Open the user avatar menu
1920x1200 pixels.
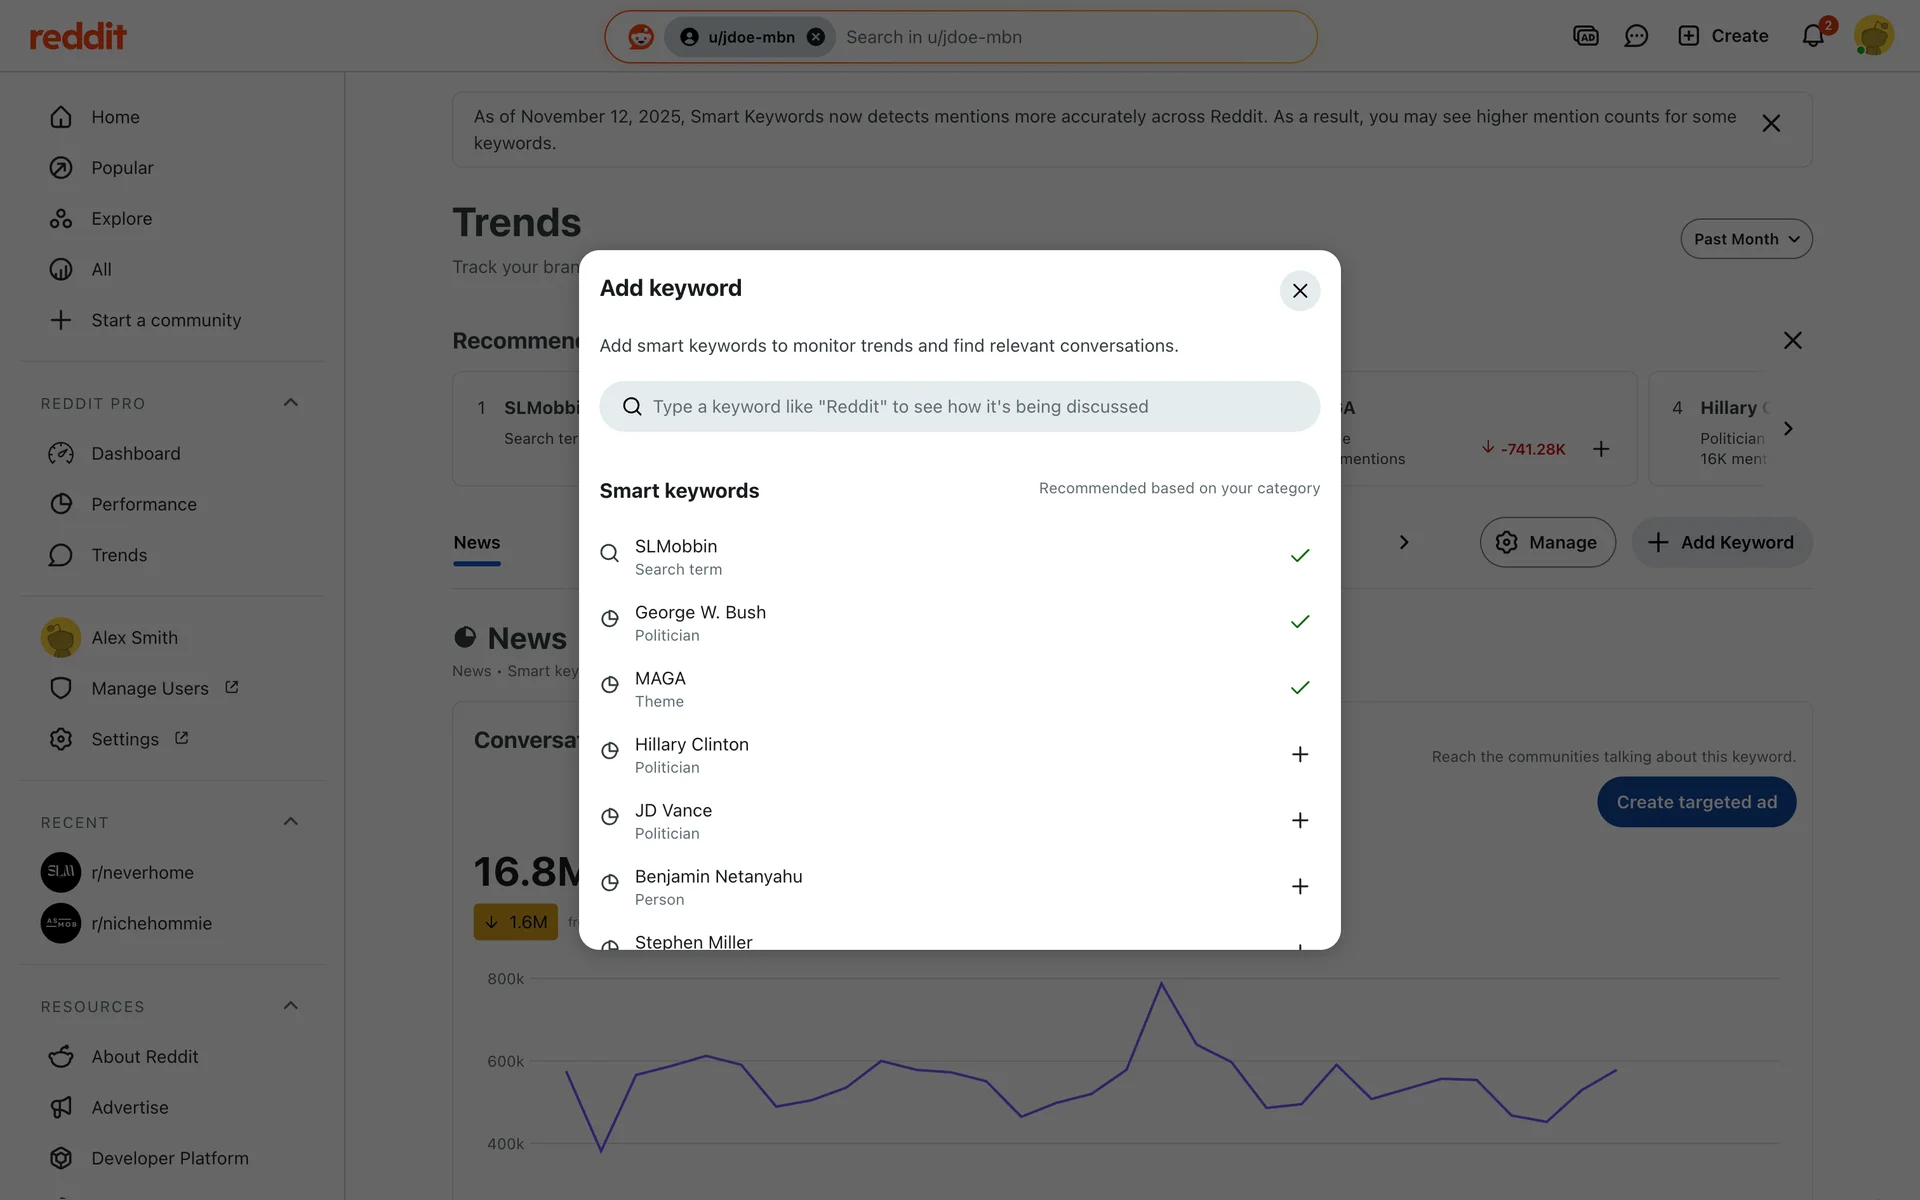pyautogui.click(x=1873, y=36)
